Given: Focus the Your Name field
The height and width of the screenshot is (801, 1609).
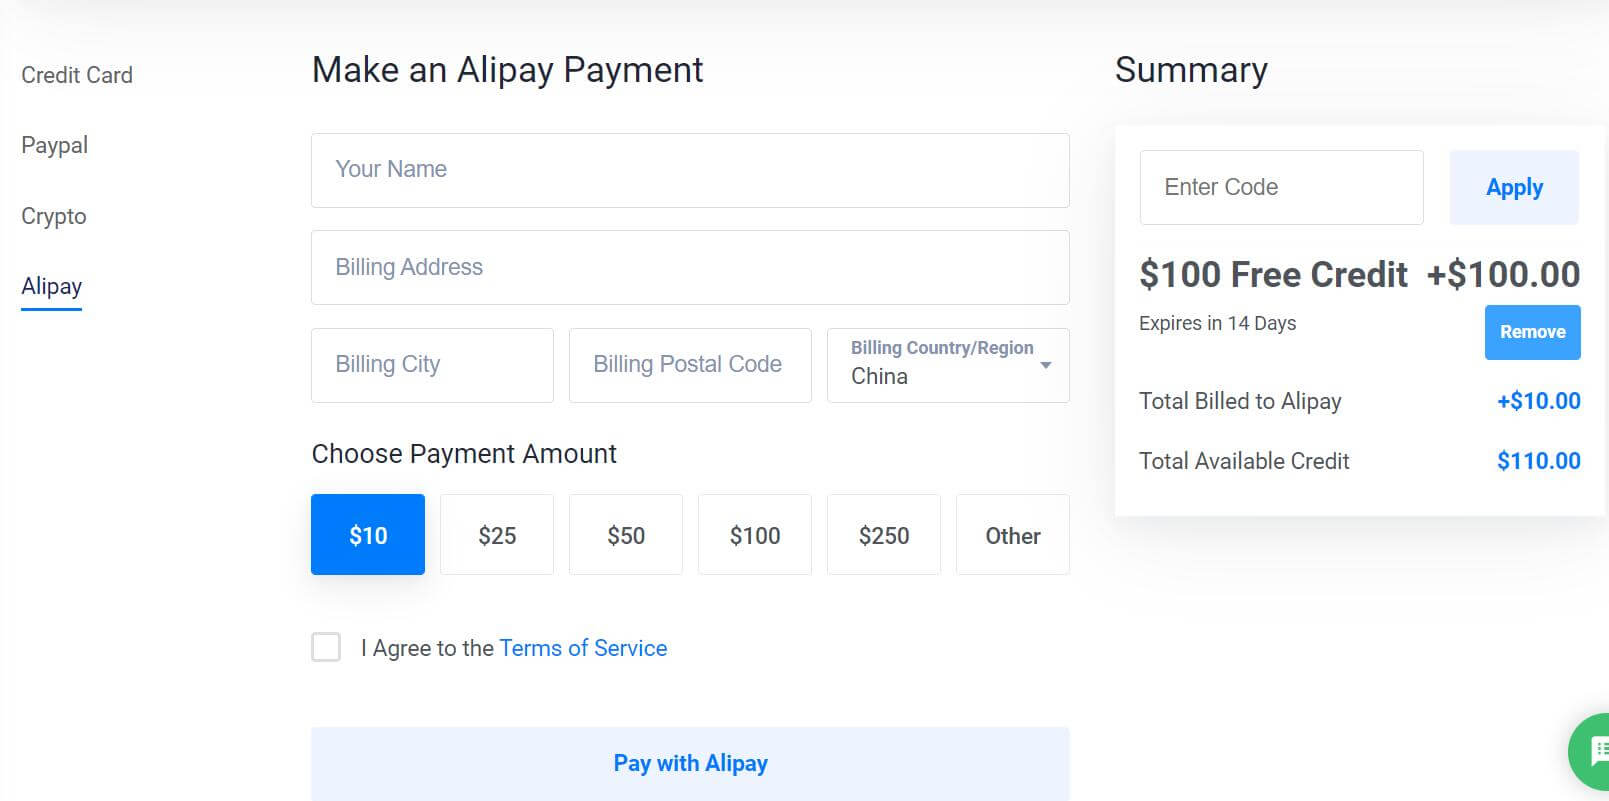Looking at the screenshot, I should (x=690, y=170).
